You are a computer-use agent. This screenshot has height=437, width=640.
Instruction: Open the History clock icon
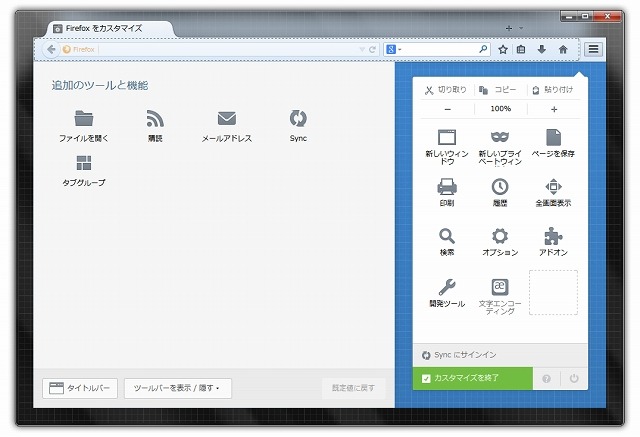(500, 186)
